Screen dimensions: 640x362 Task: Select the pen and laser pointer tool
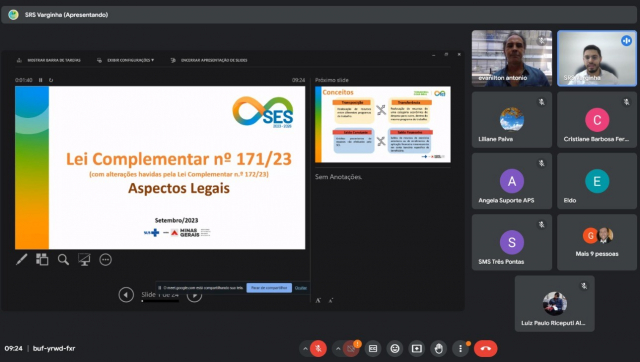(x=22, y=260)
